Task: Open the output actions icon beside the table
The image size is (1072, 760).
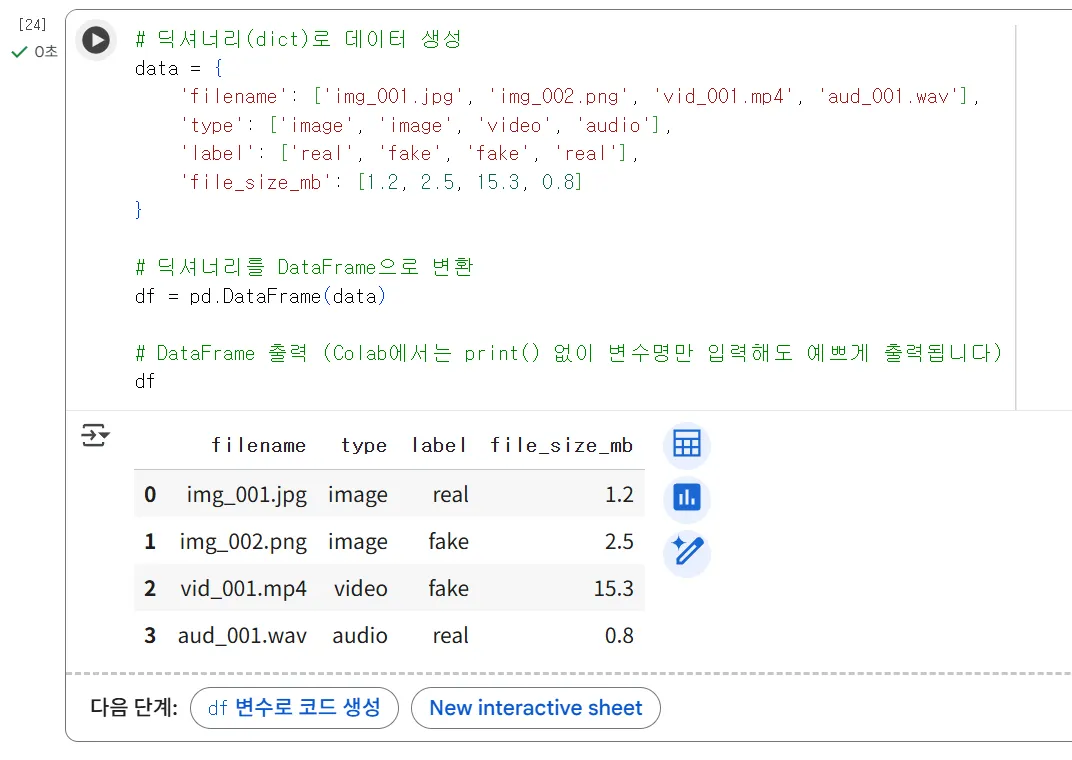Action: tap(95, 436)
